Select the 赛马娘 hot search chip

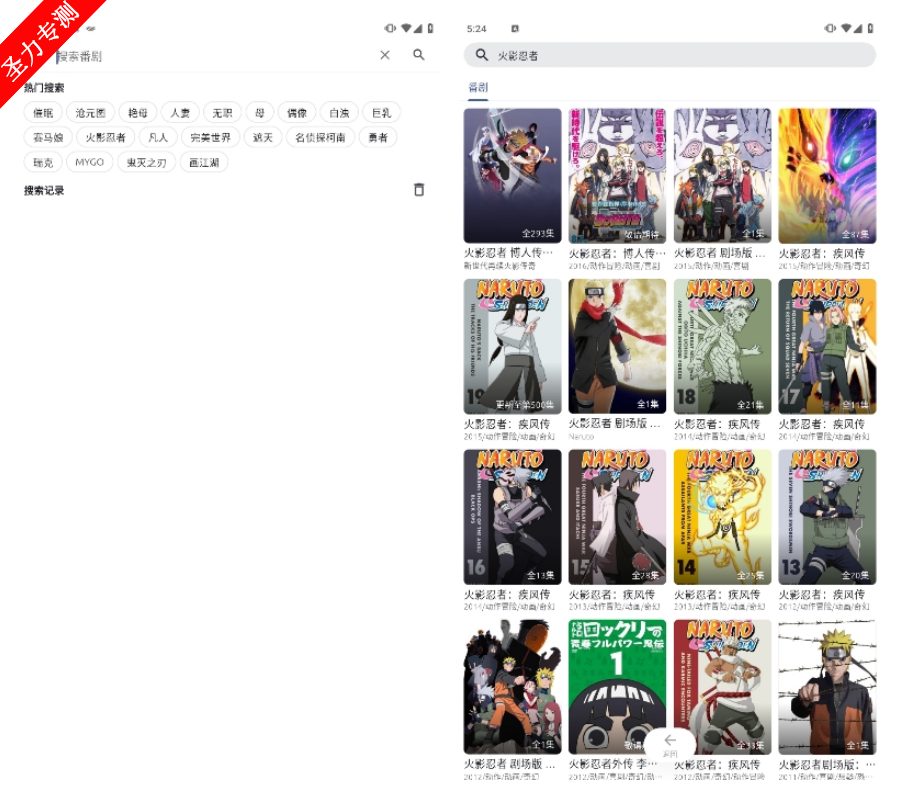click(48, 138)
